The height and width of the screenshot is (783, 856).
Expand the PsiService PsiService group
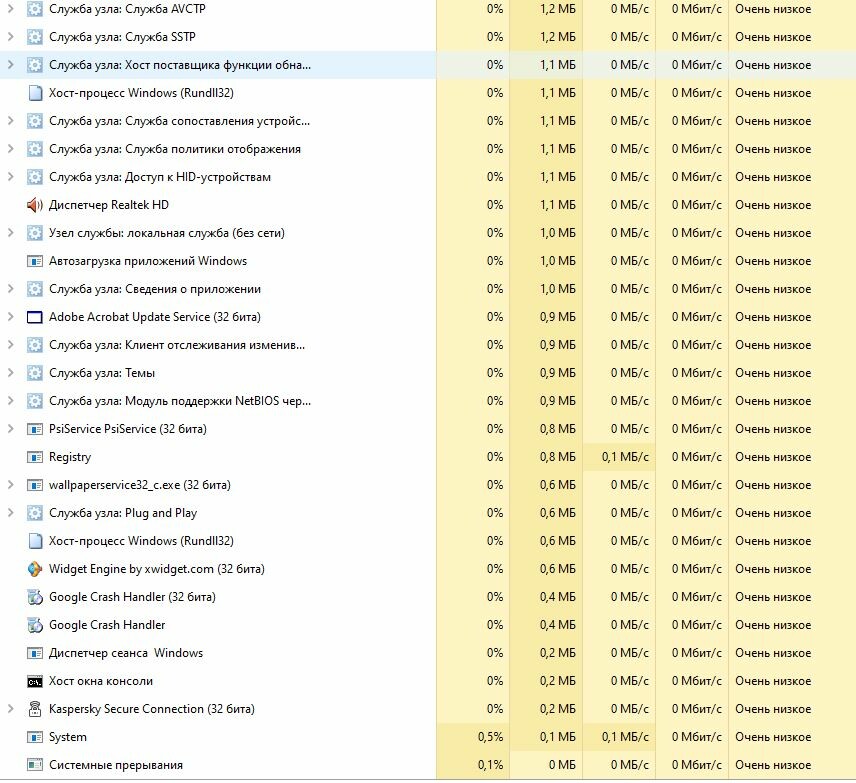pyautogui.click(x=10, y=429)
